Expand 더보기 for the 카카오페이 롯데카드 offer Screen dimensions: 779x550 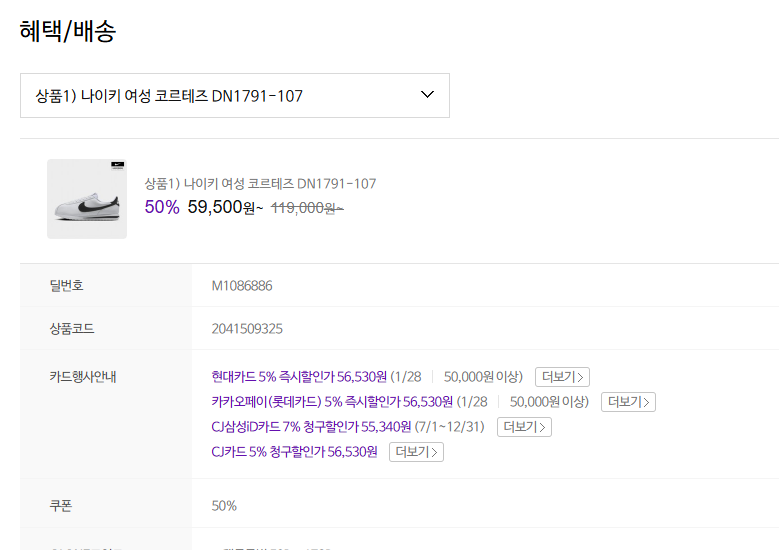pos(628,402)
